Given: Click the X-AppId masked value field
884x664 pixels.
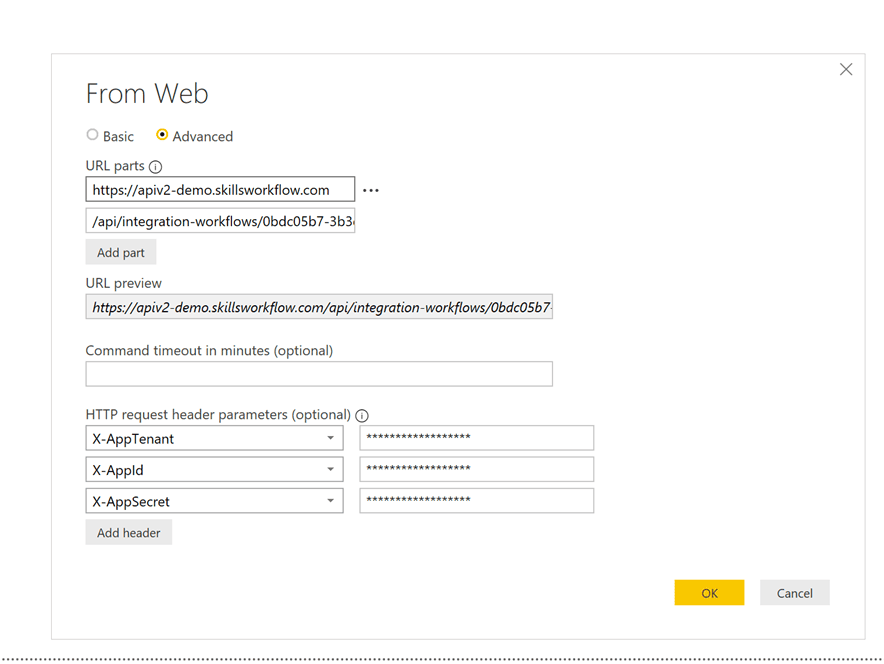Looking at the screenshot, I should (476, 470).
